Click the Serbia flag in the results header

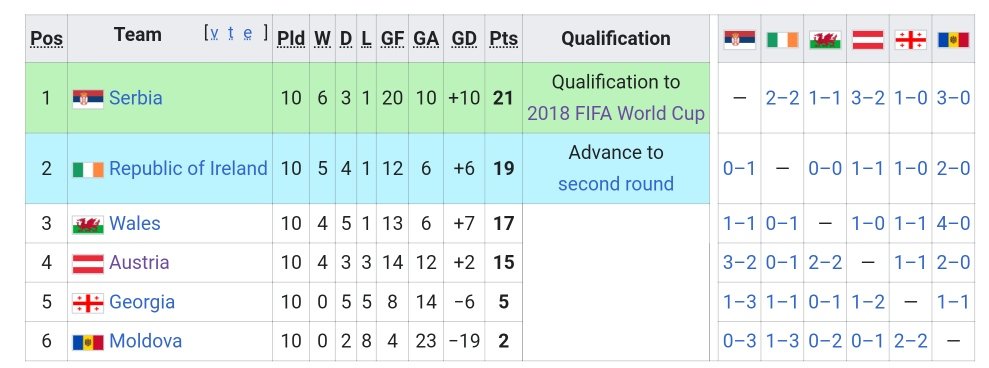pyautogui.click(x=739, y=40)
